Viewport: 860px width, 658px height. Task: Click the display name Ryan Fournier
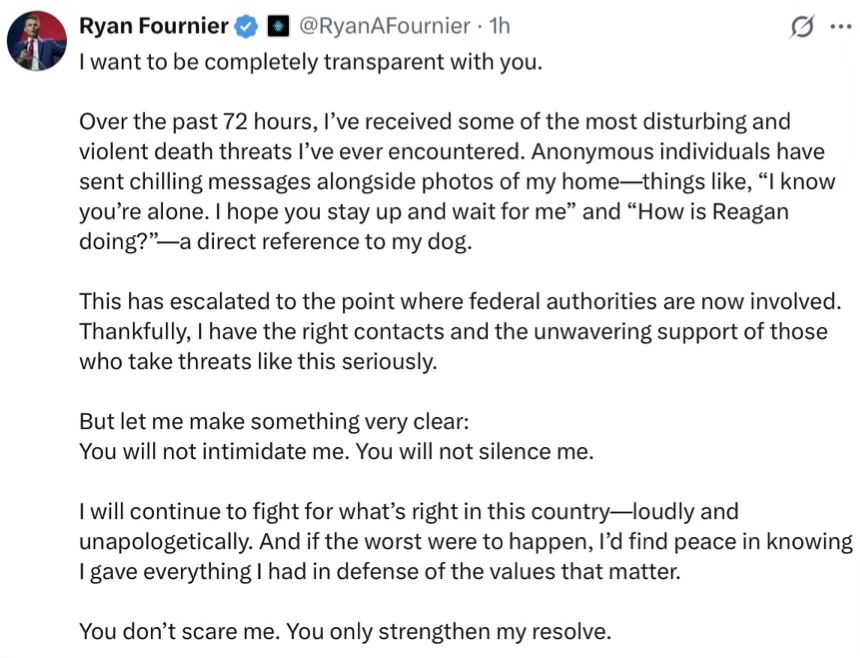tap(154, 26)
